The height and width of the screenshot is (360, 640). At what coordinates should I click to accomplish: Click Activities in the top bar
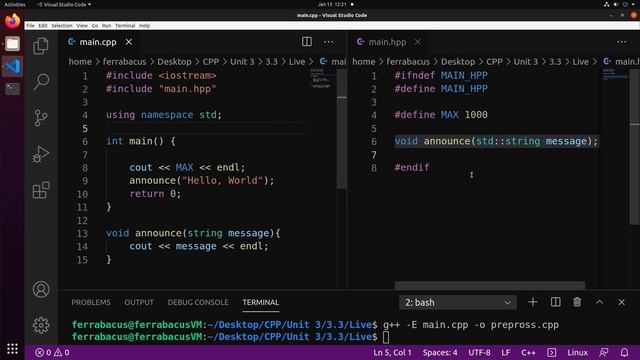point(15,4)
